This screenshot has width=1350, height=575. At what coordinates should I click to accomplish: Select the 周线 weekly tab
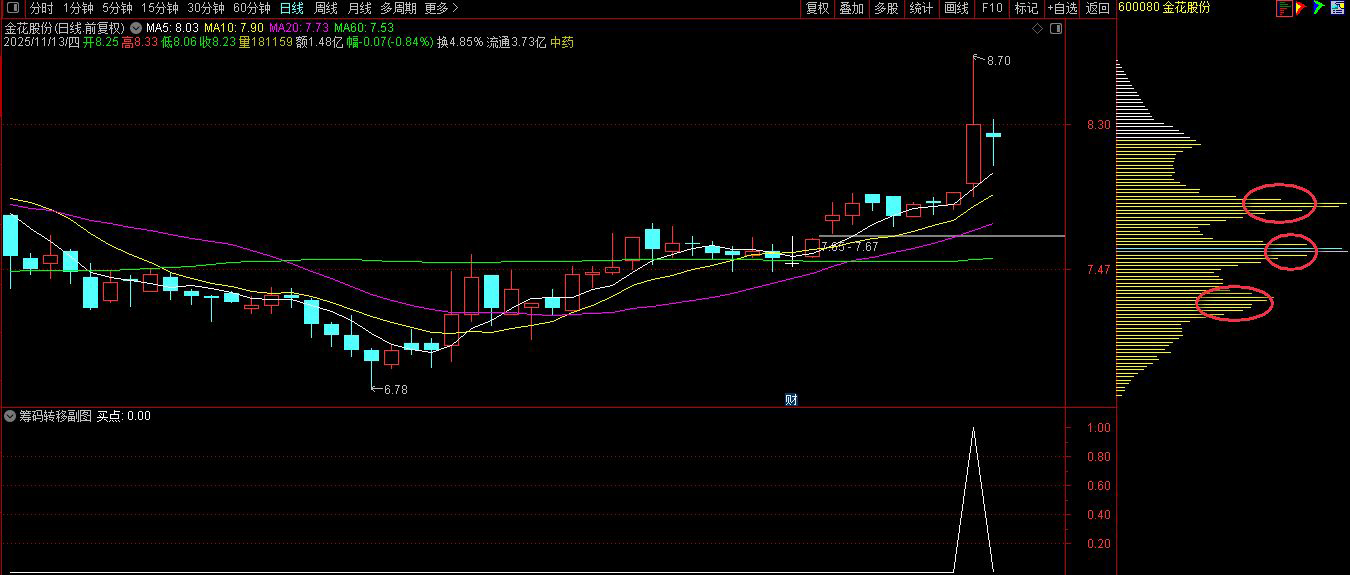[x=326, y=8]
